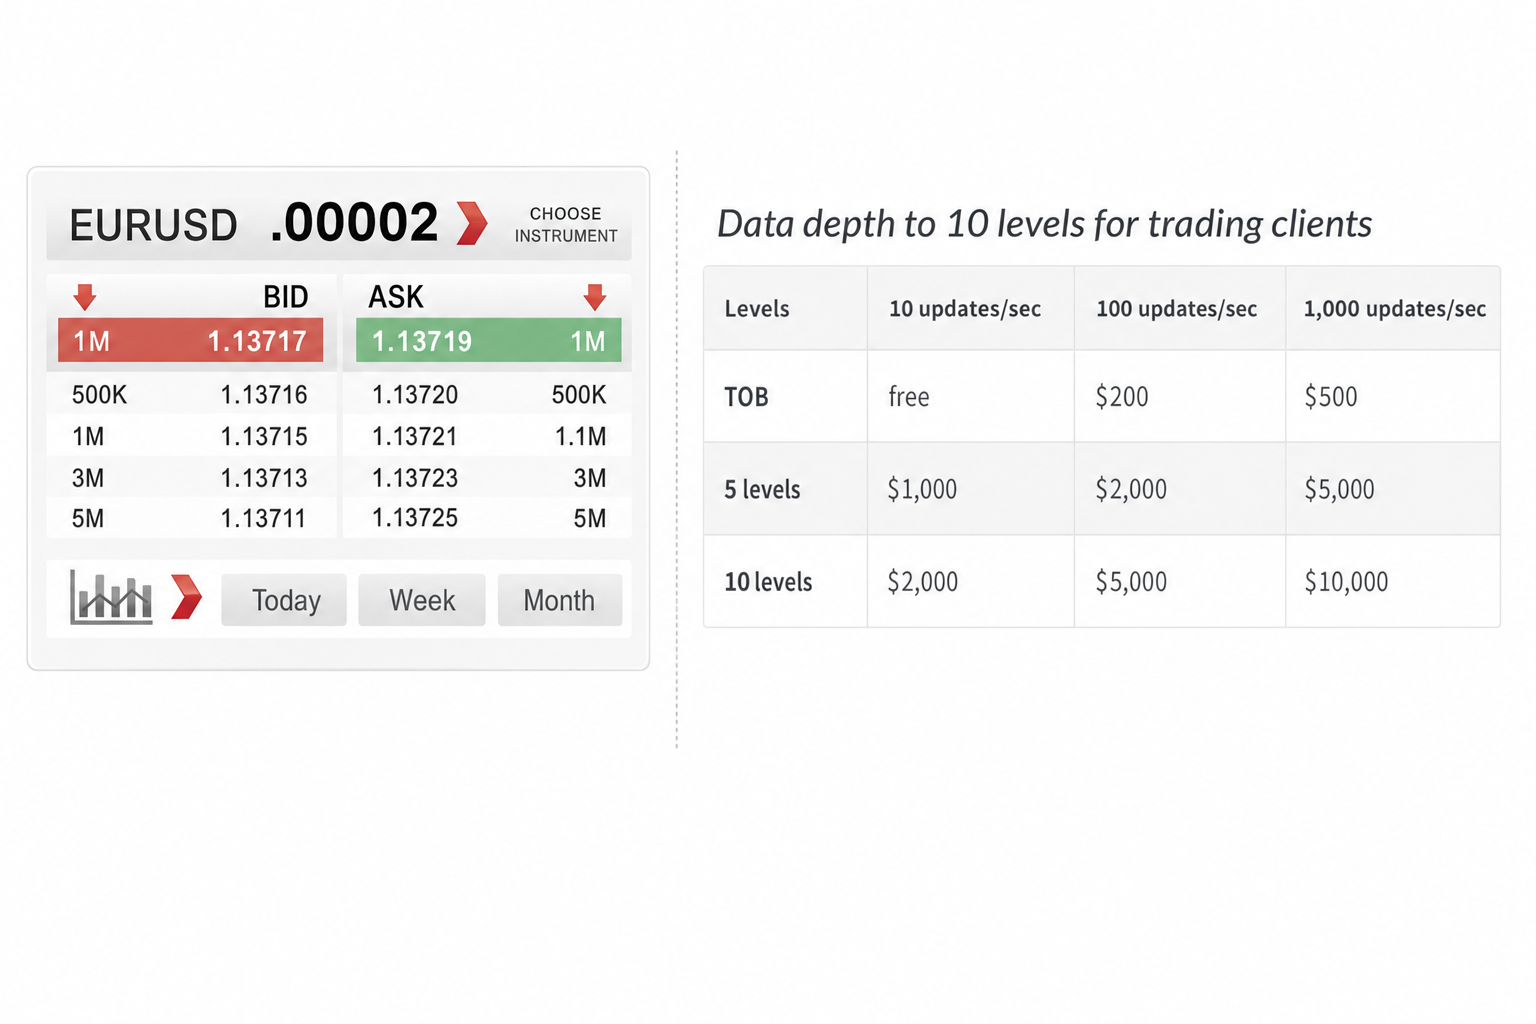Viewport: 1536px width, 1024px height.
Task: Open the bar chart icon
Action: point(111,597)
